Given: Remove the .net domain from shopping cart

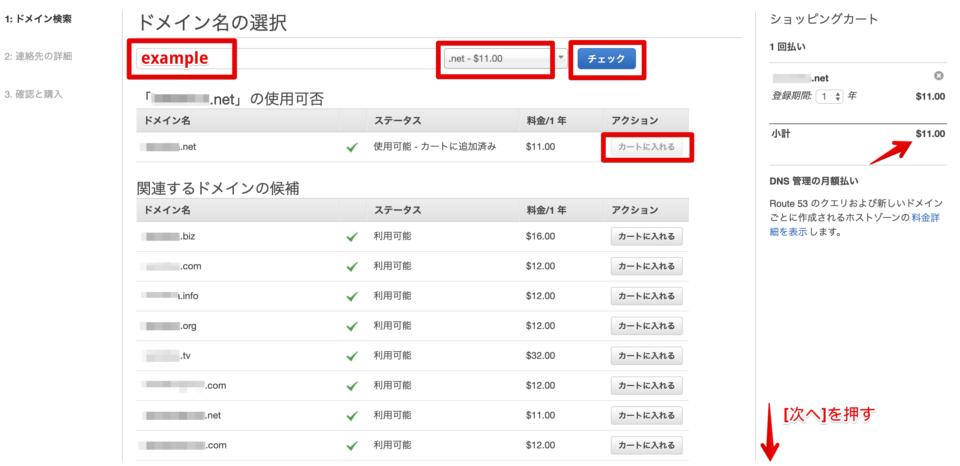Looking at the screenshot, I should [x=938, y=77].
